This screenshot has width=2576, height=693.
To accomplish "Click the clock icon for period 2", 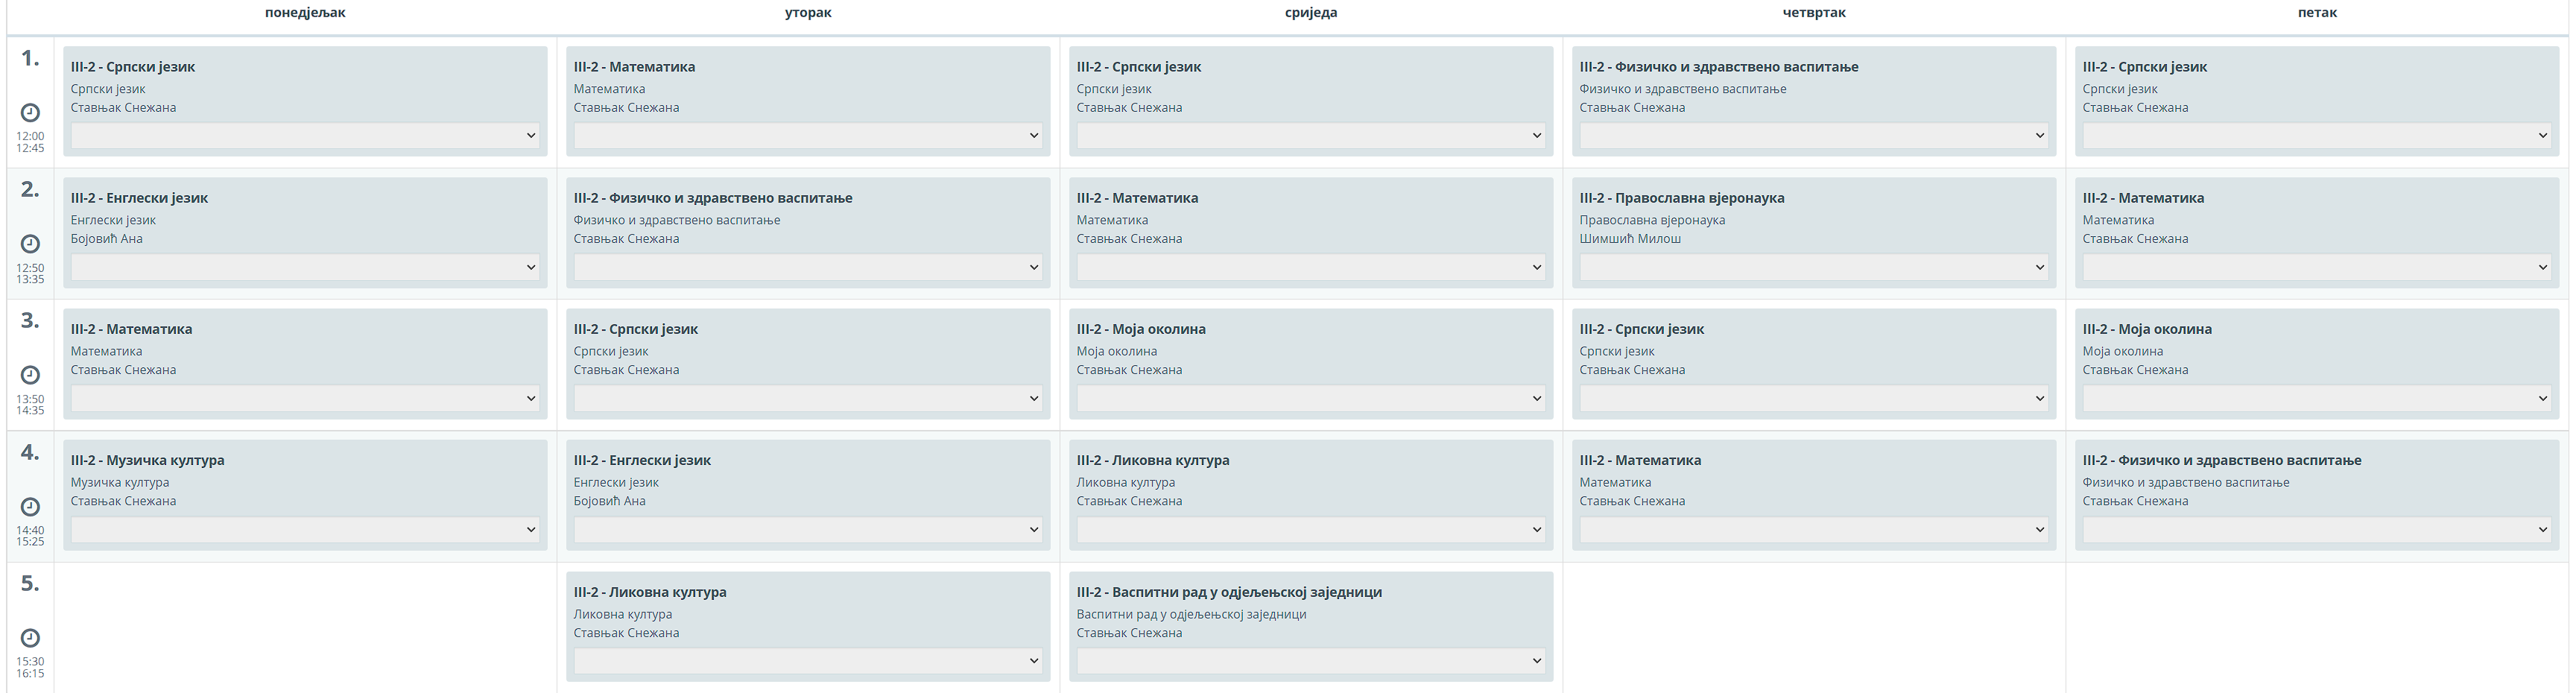I will [30, 244].
